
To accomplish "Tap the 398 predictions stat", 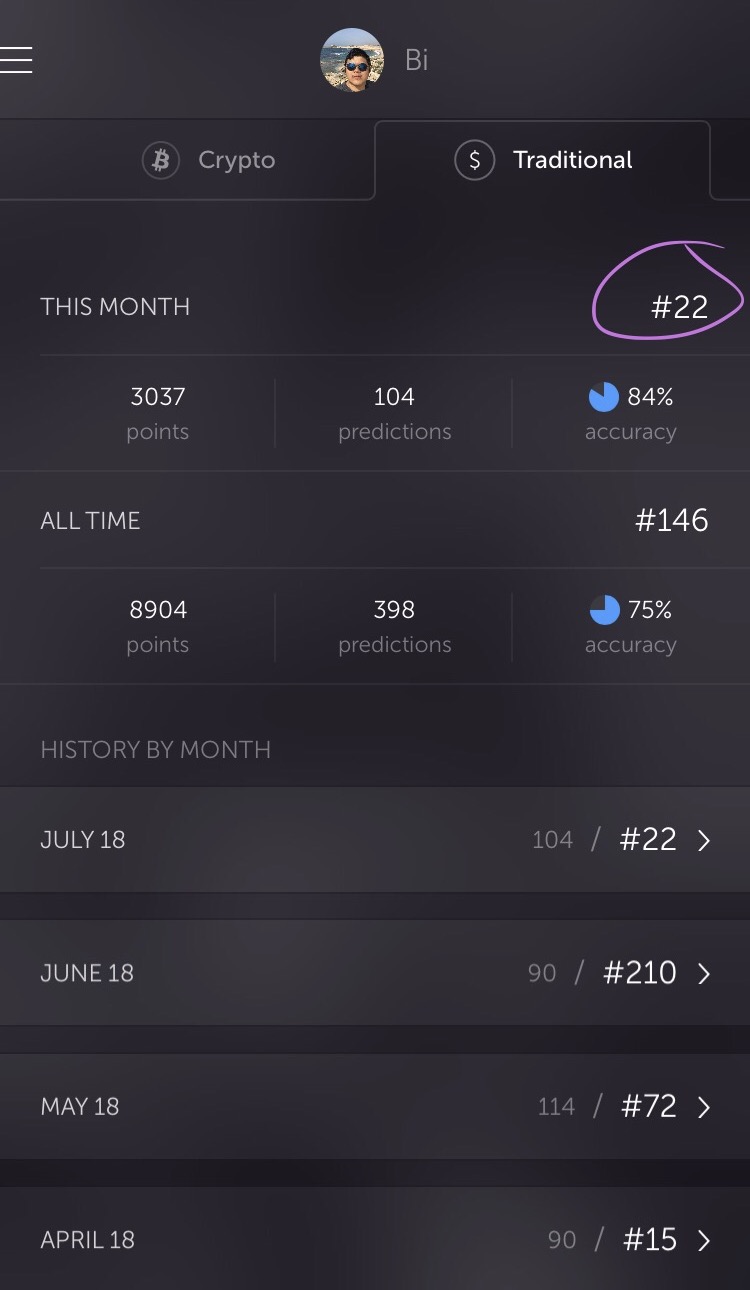I will [394, 626].
